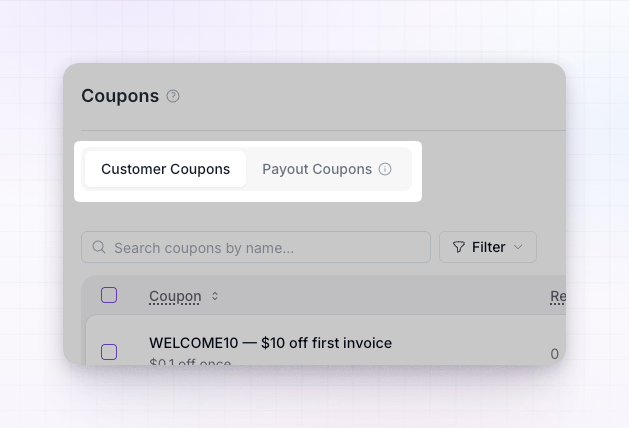Click the funnel icon on Filter button
The height and width of the screenshot is (428, 629).
pos(459,247)
